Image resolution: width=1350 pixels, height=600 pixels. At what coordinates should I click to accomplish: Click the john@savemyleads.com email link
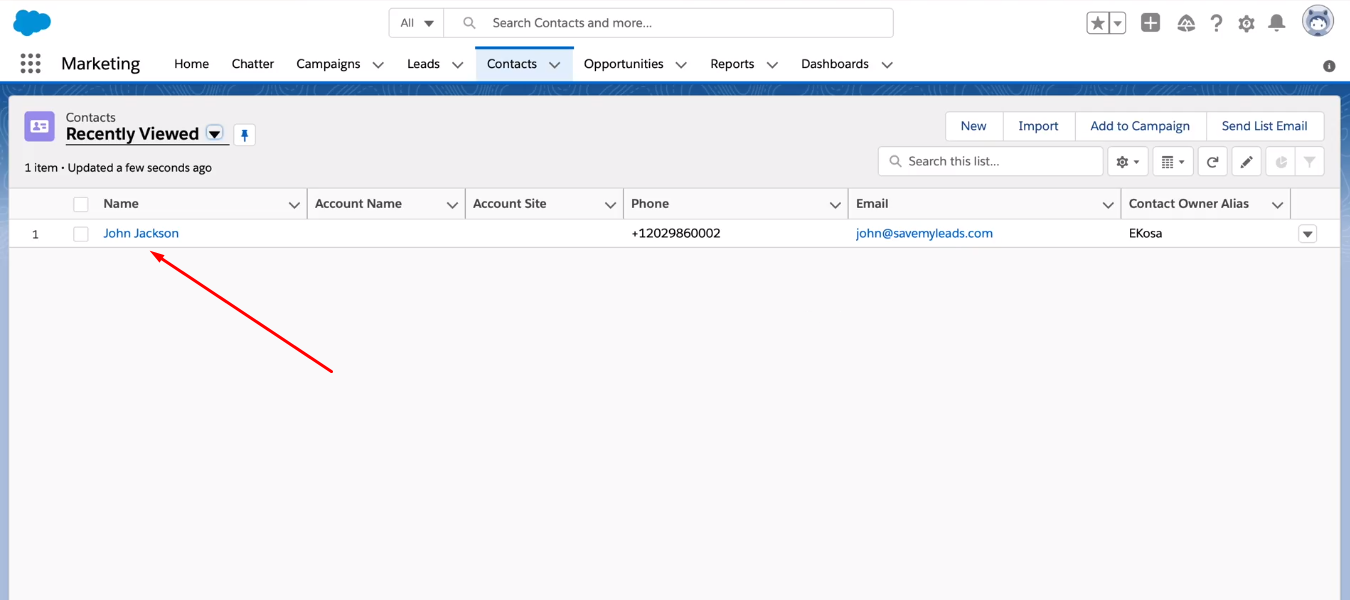click(924, 234)
